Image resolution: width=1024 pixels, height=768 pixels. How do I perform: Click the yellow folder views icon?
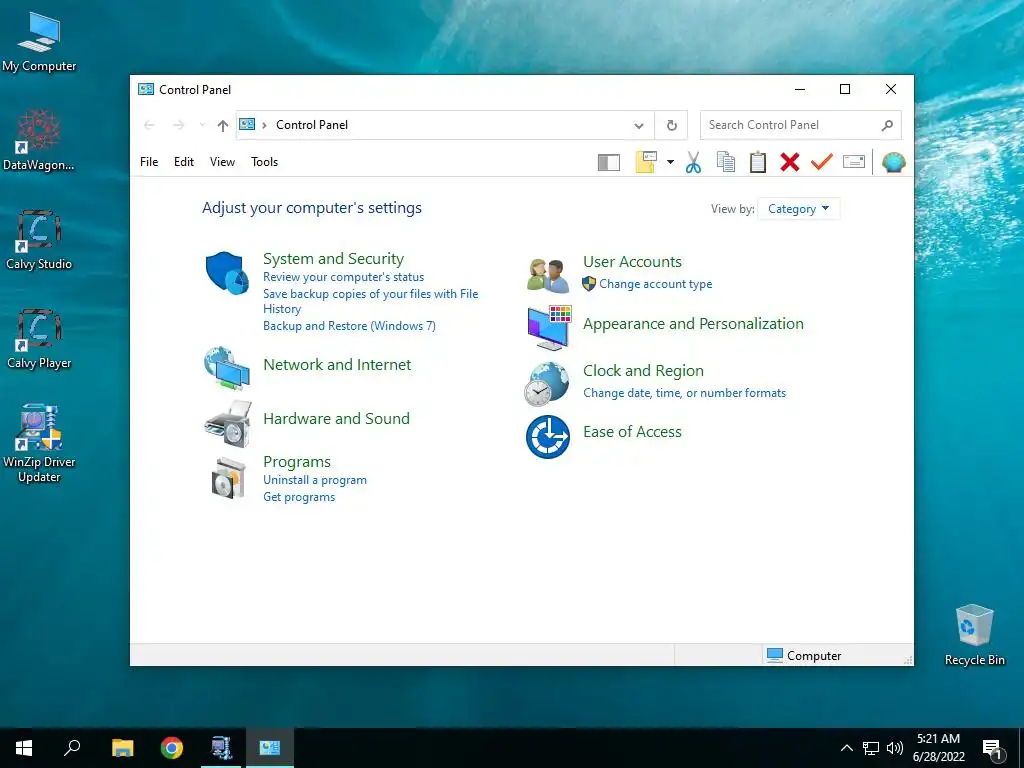click(x=646, y=162)
